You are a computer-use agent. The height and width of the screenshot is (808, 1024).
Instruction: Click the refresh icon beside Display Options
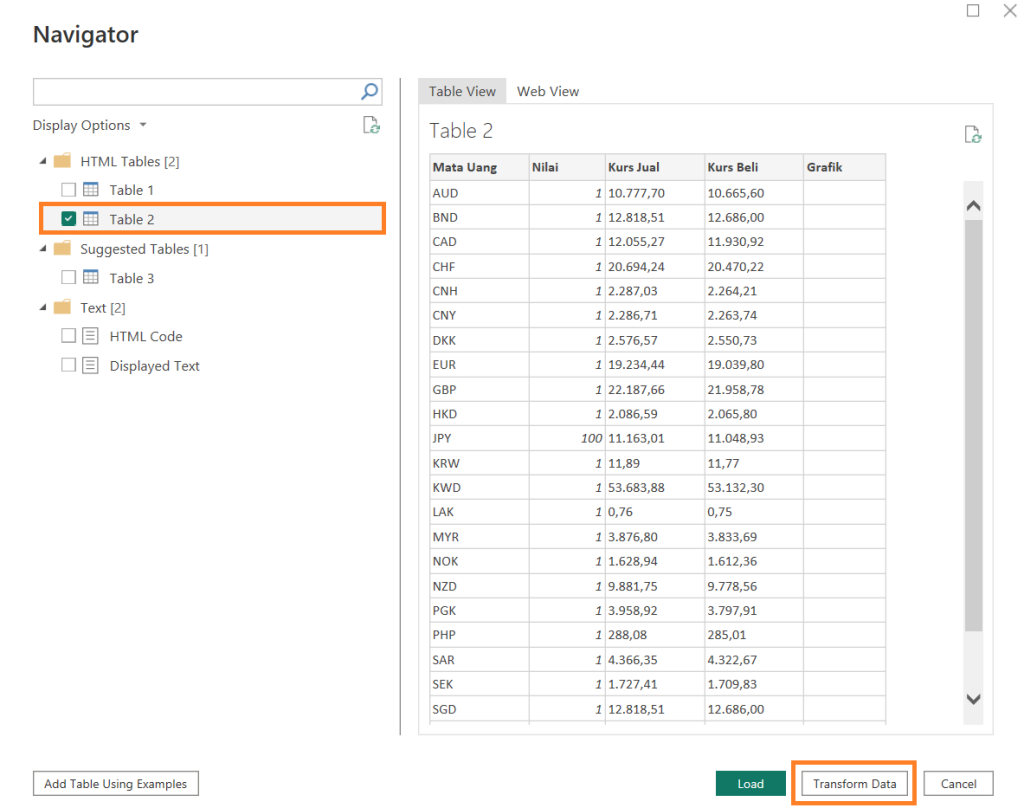coord(371,125)
